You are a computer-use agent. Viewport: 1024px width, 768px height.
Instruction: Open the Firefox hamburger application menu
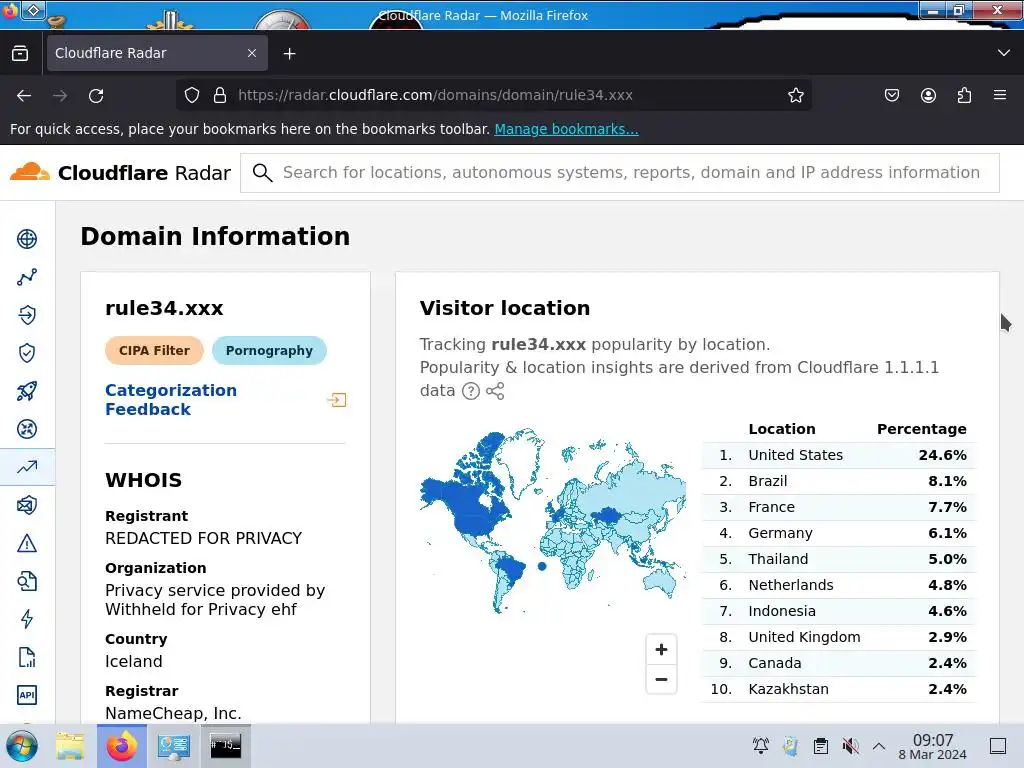coord(1000,95)
